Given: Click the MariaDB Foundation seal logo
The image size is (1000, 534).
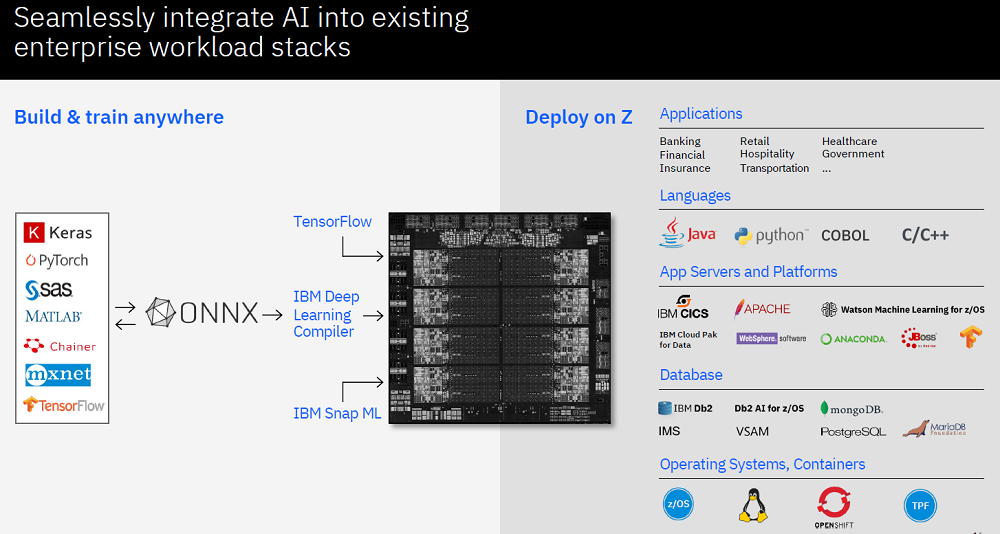Looking at the screenshot, I should point(934,429).
